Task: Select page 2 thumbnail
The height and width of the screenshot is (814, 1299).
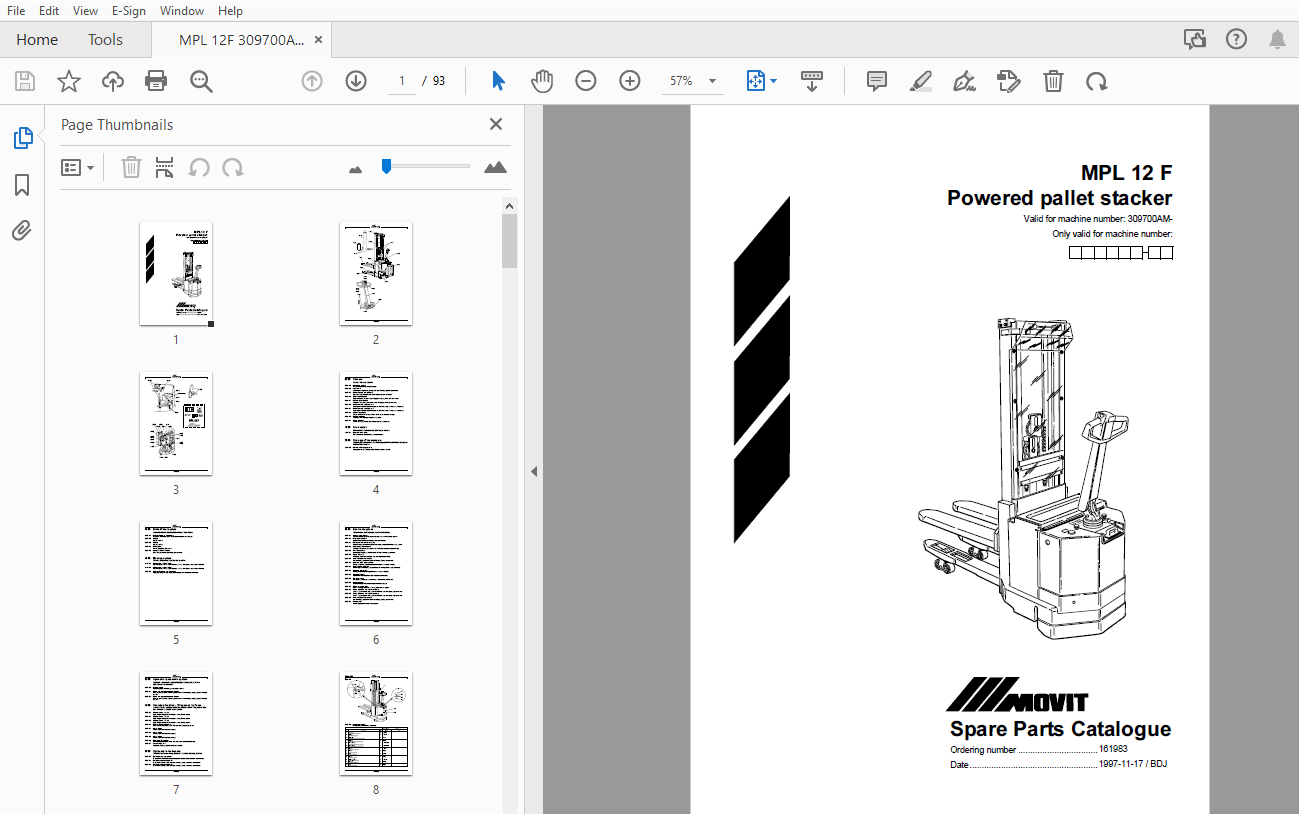Action: 376,274
